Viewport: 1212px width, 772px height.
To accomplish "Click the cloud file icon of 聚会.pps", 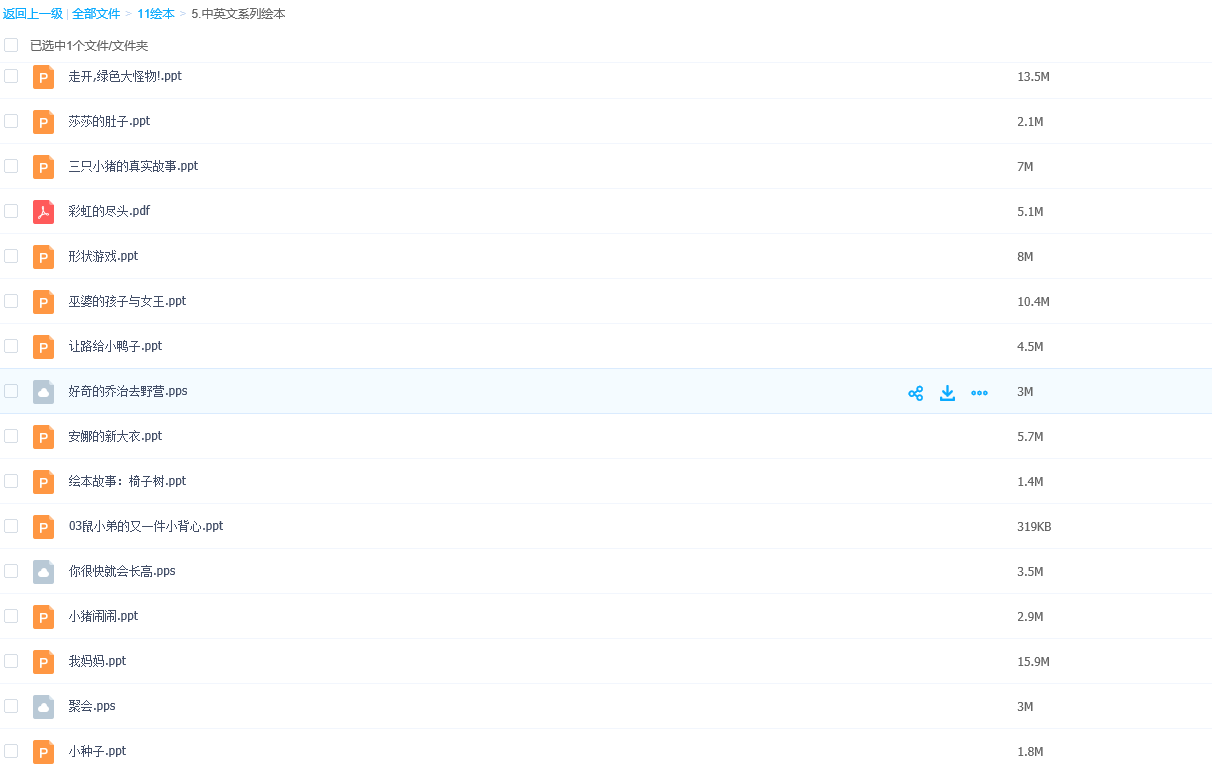I will click(43, 707).
